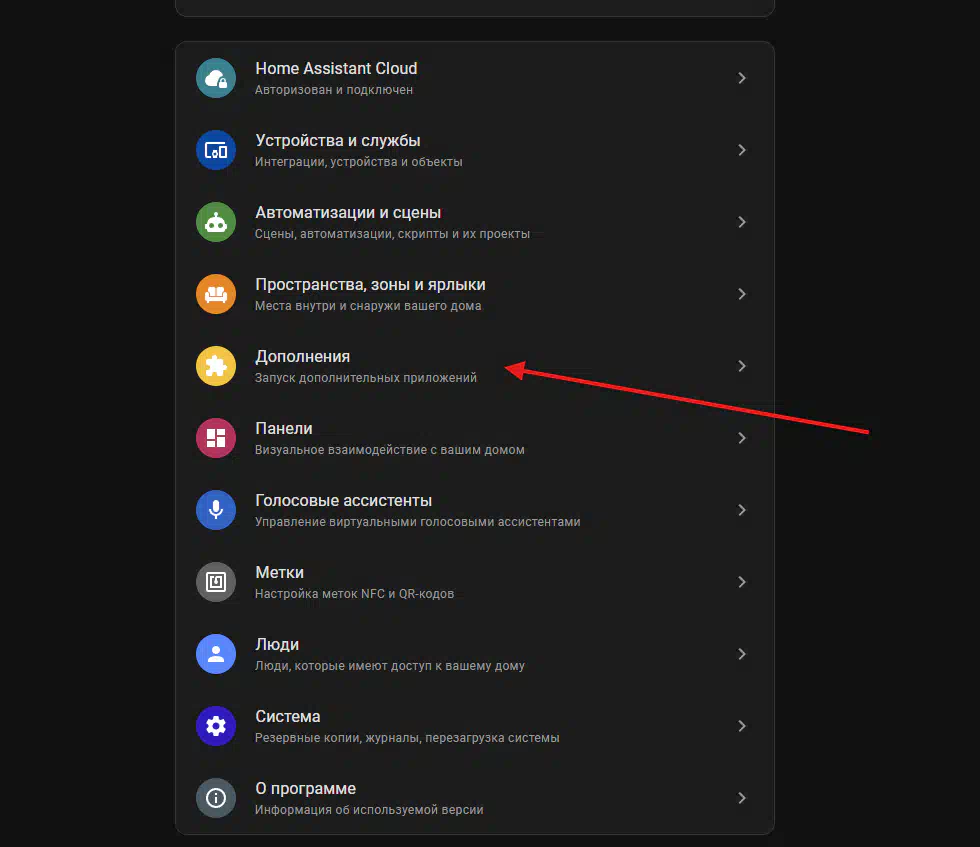The image size is (980, 847).
Task: Click the Метки NFC tag icon
Action: click(216, 582)
